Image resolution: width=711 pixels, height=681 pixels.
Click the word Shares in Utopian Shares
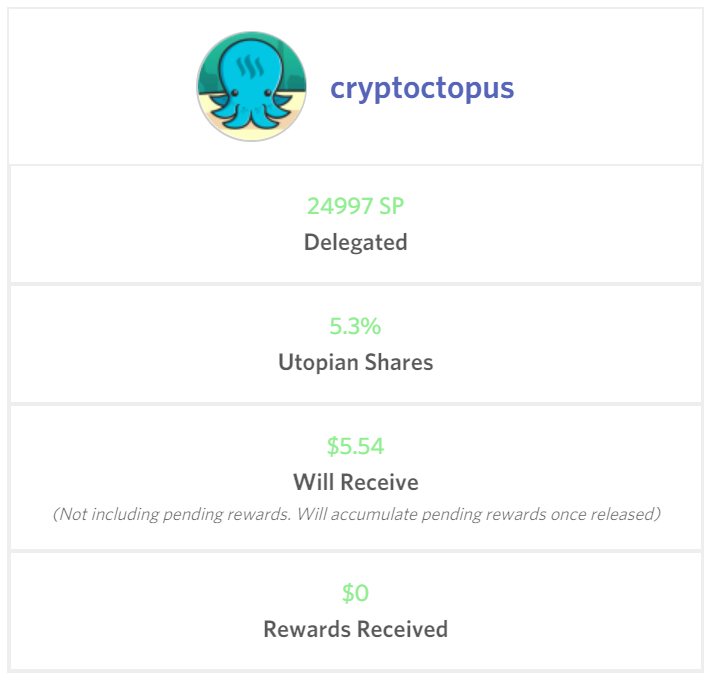399,362
